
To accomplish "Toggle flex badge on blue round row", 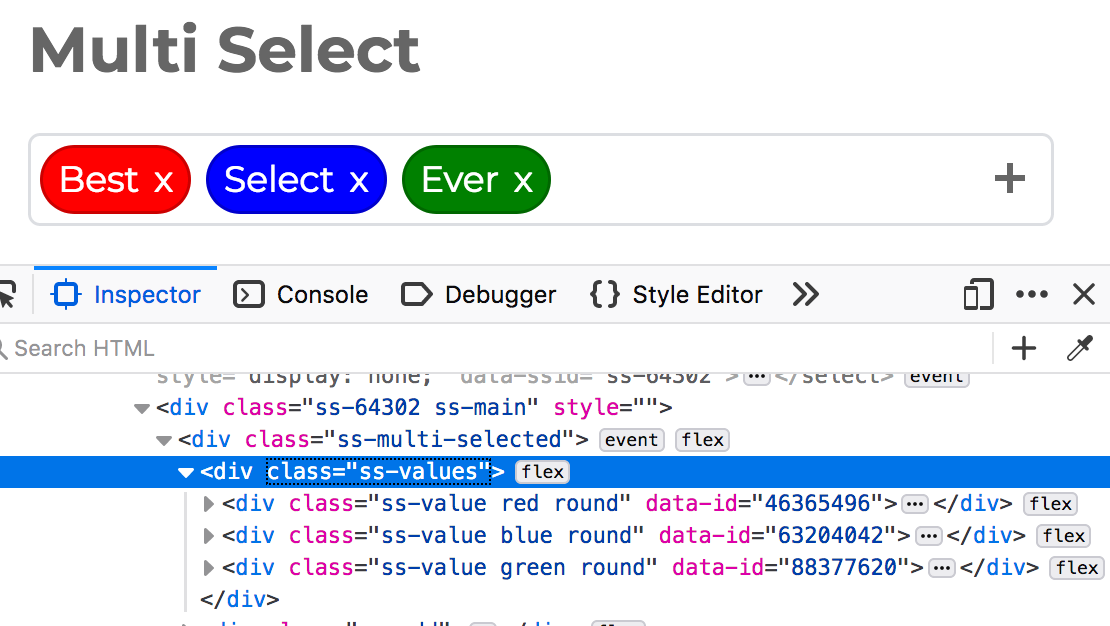I will point(1064,535).
